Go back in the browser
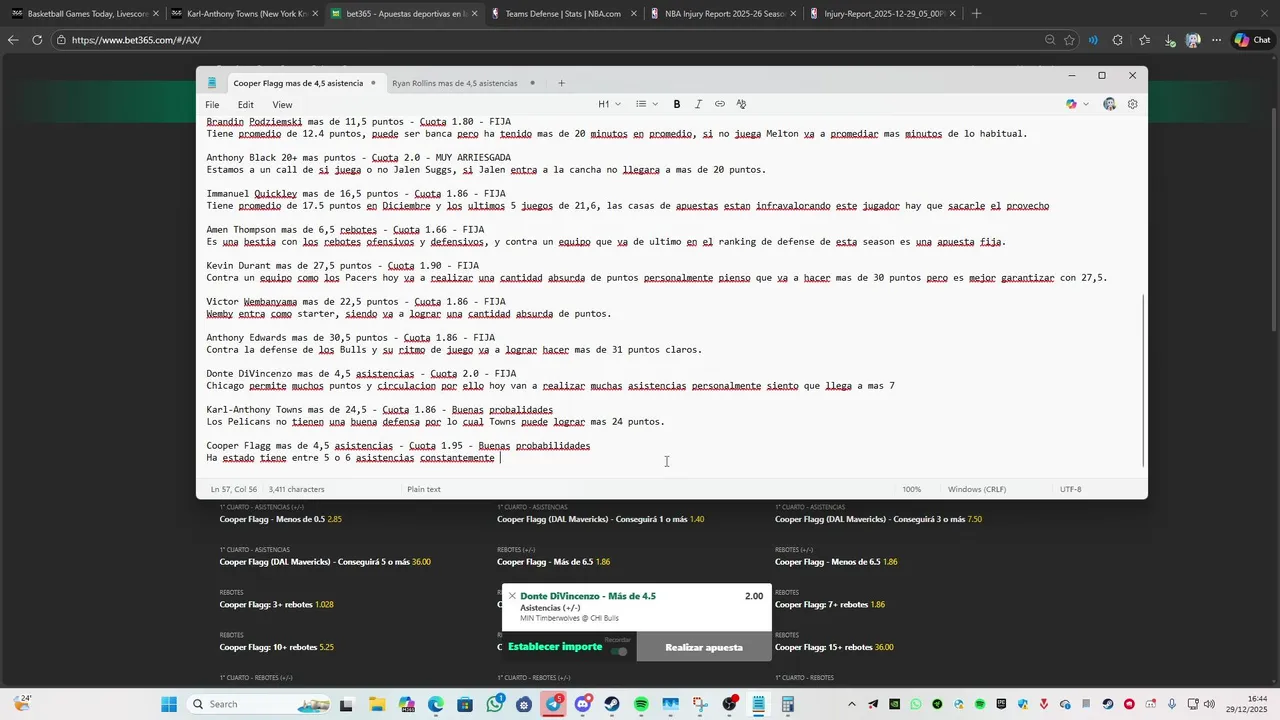 click(x=13, y=40)
